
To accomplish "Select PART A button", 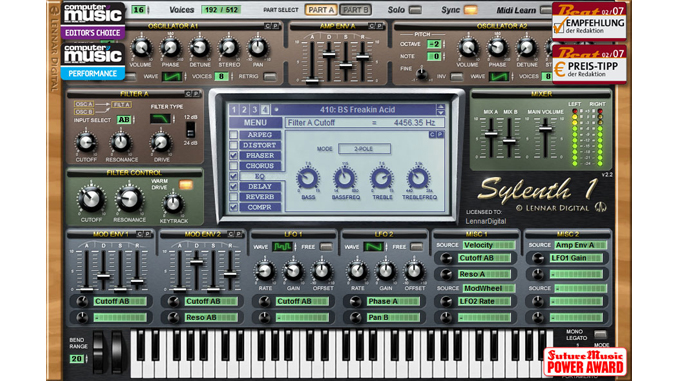I will [321, 10].
